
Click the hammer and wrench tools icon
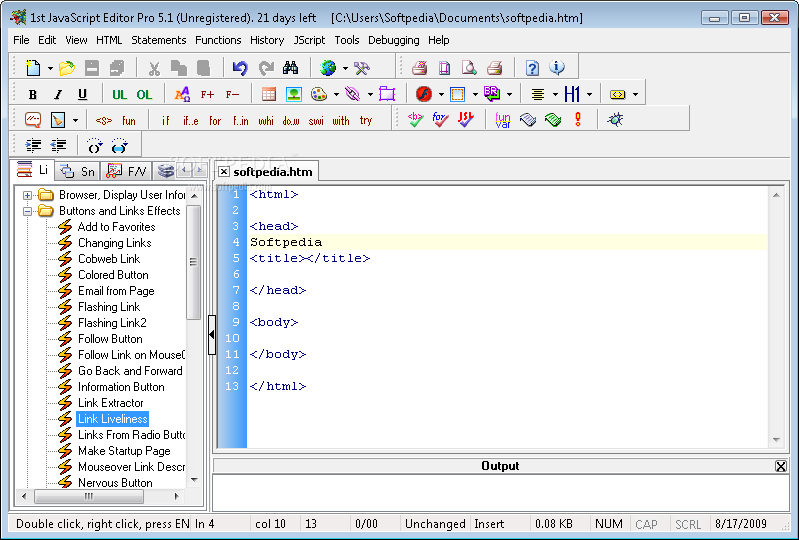[x=362, y=68]
